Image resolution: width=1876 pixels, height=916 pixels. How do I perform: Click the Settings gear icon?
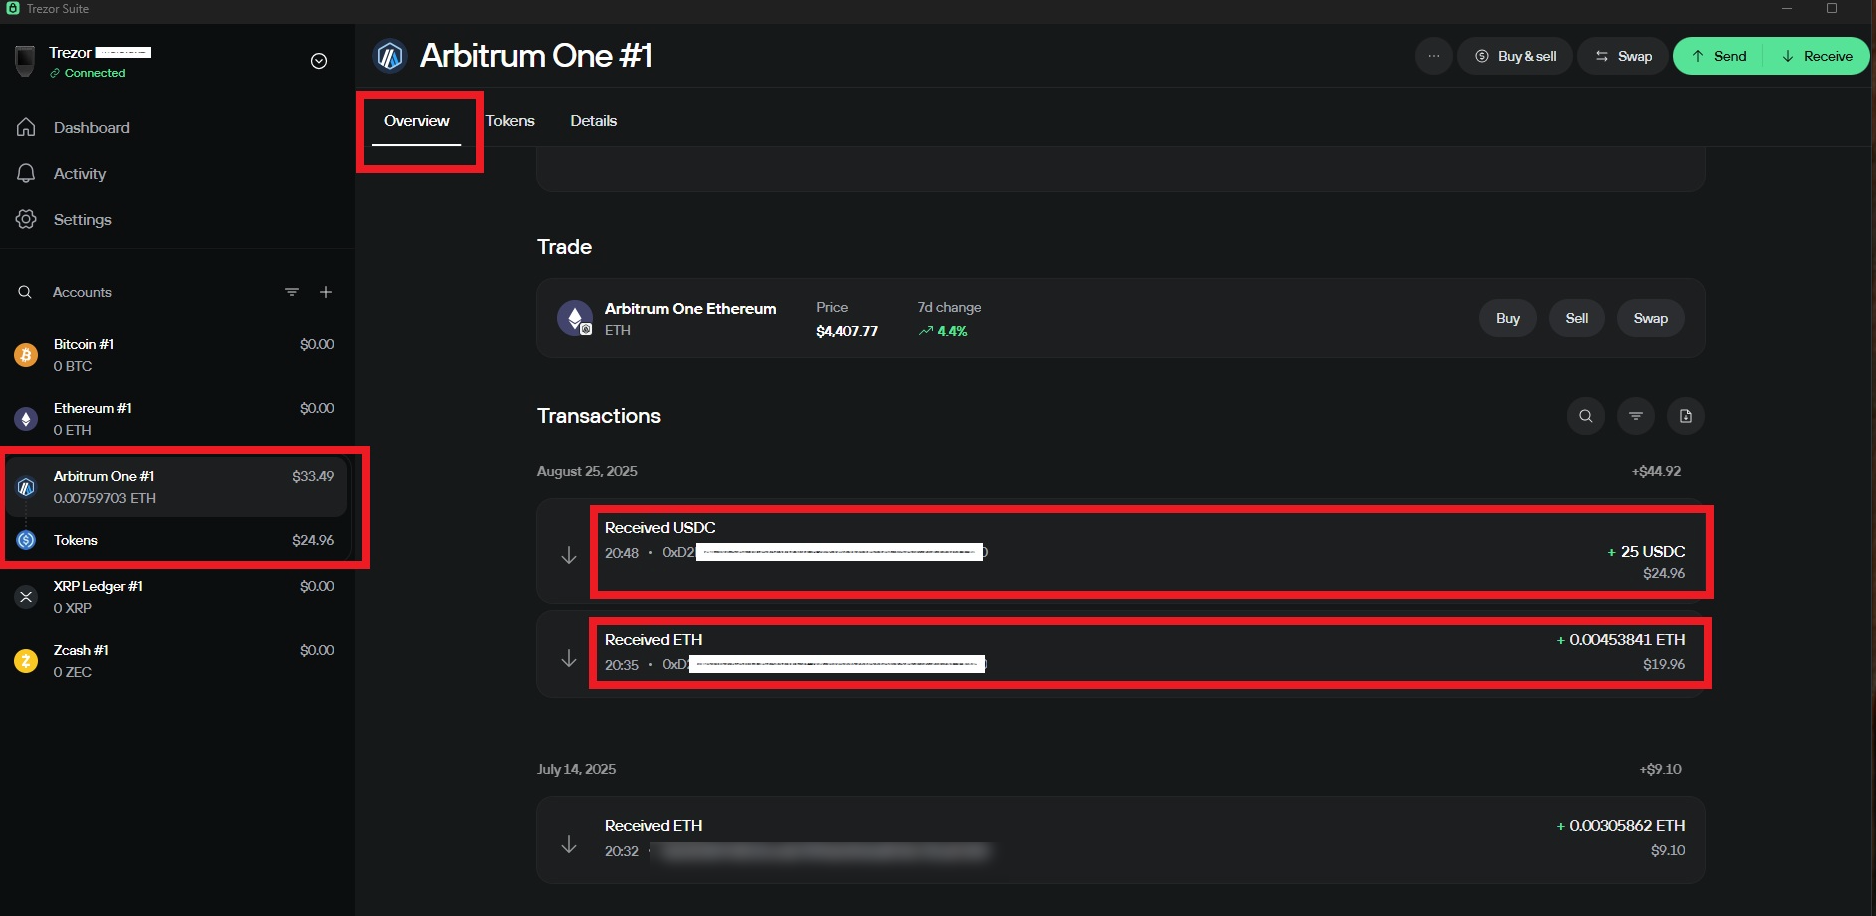coord(27,219)
